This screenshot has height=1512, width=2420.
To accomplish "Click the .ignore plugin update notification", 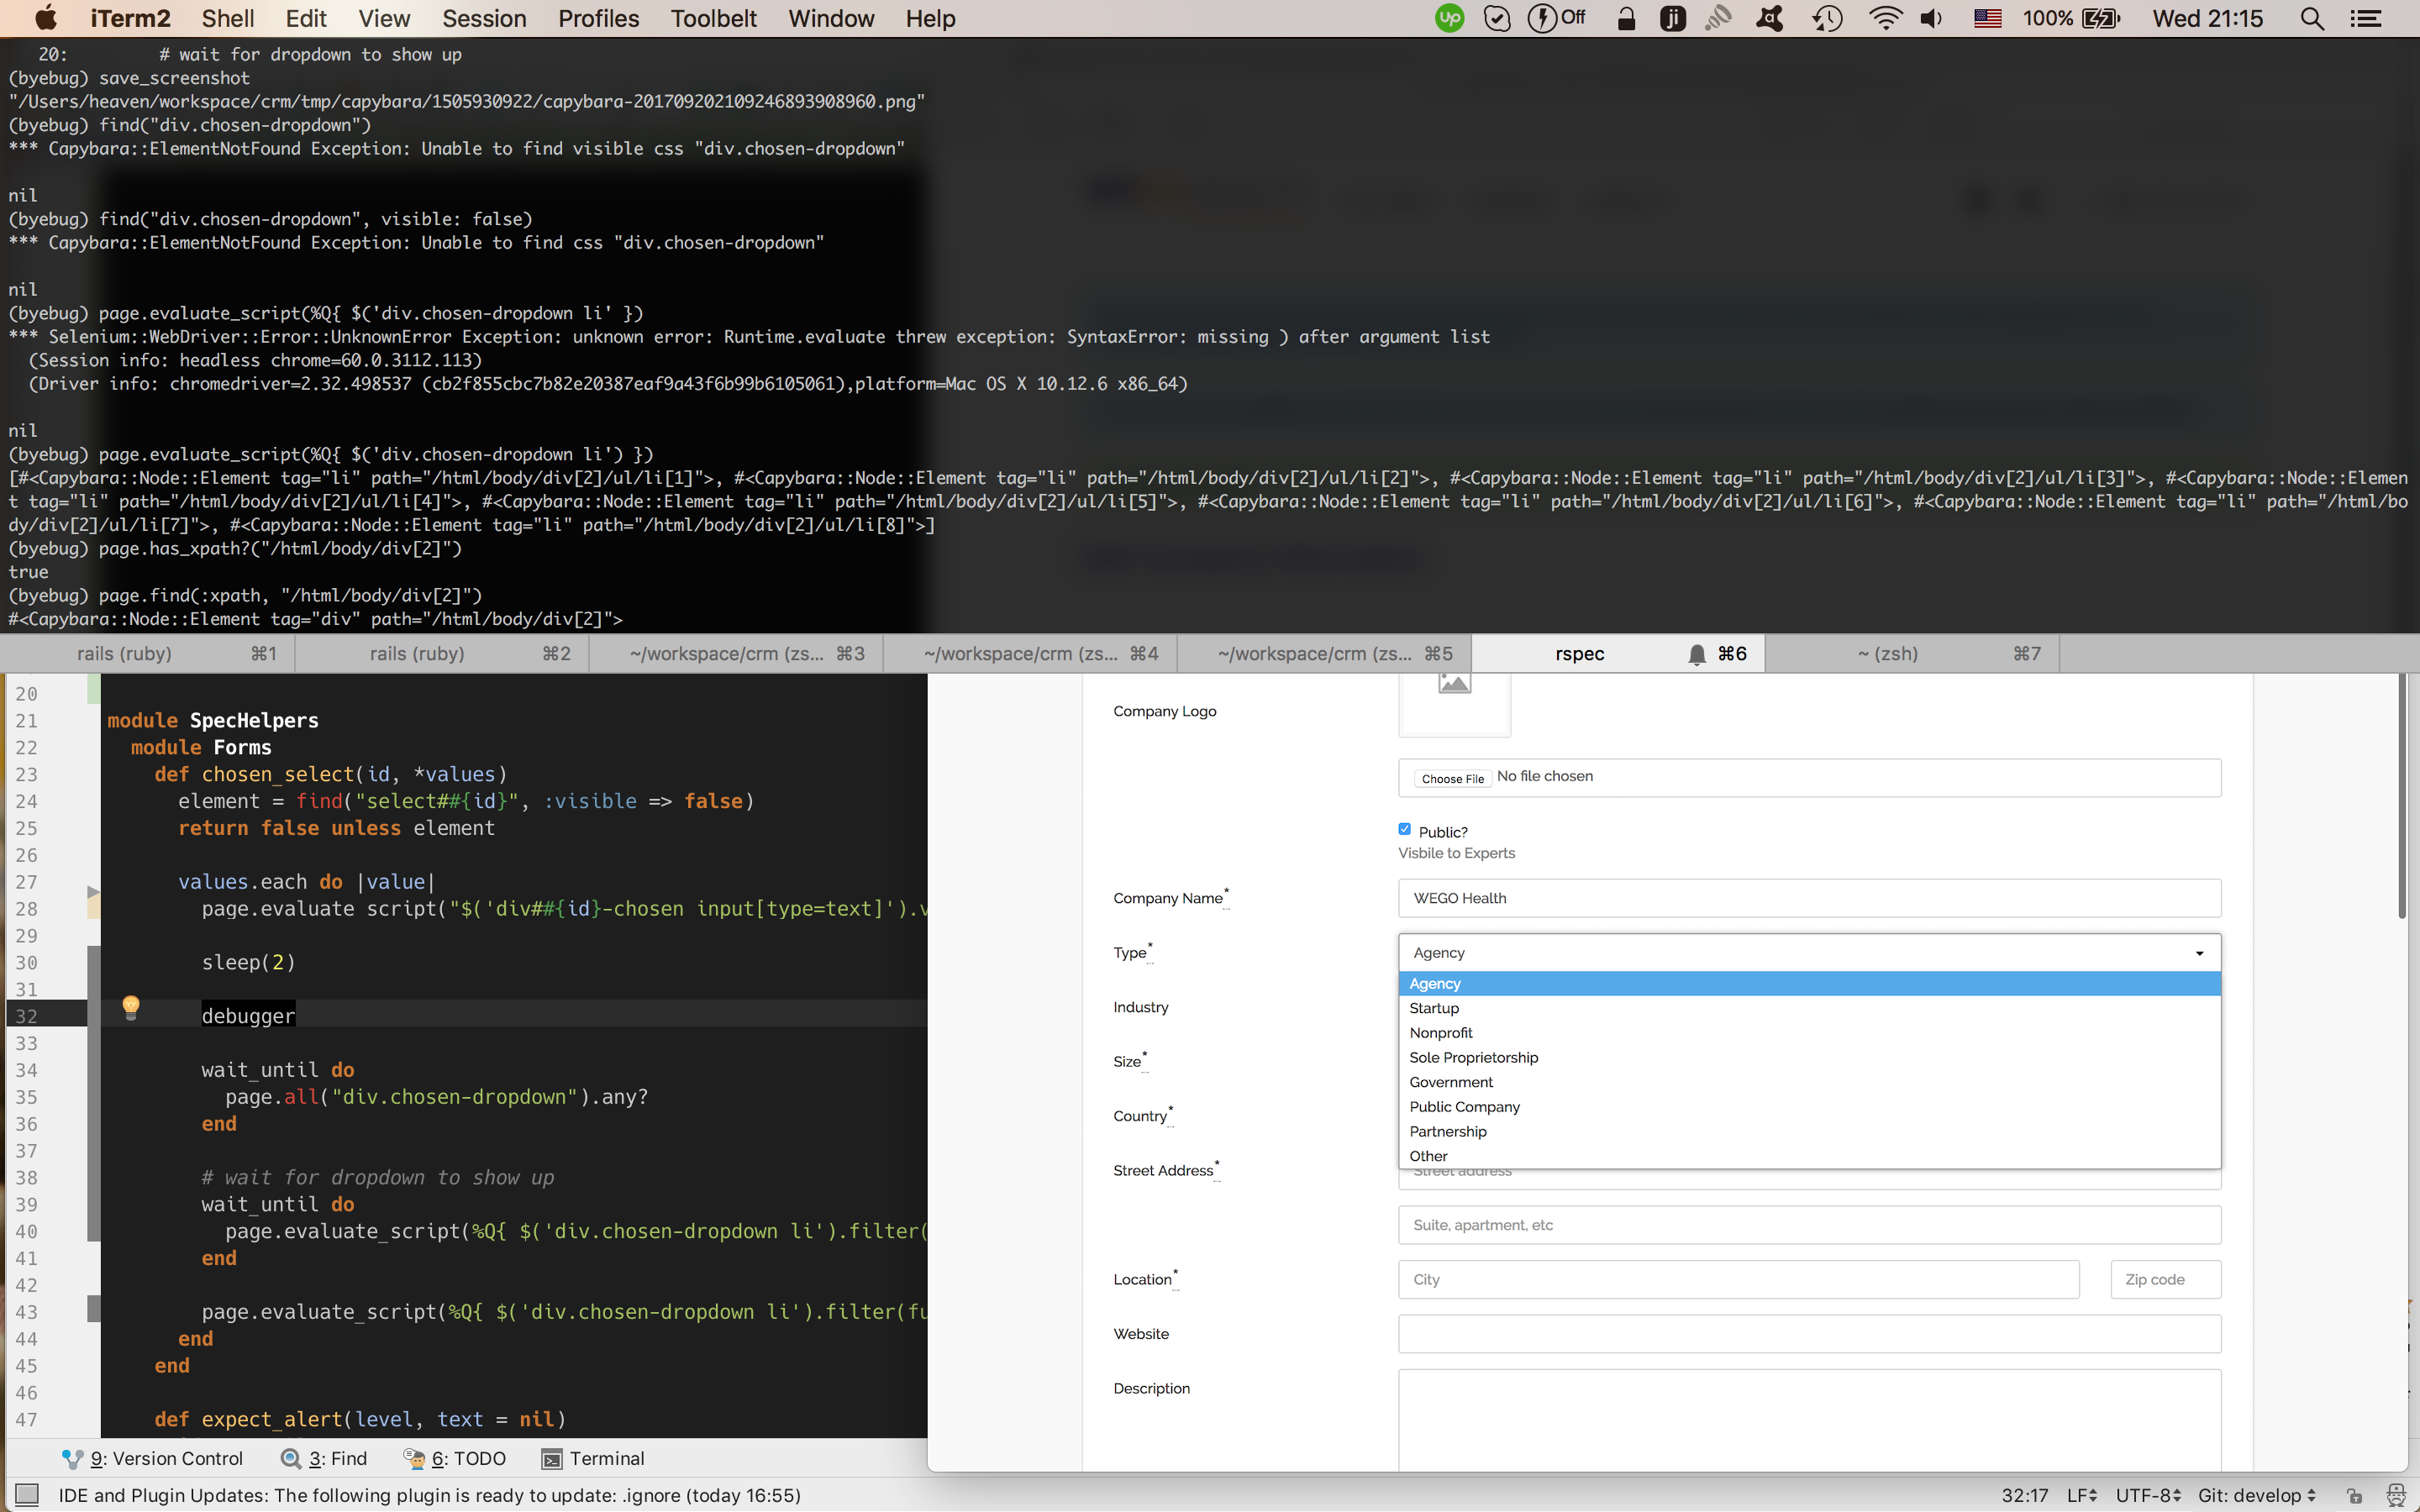I will [430, 1495].
